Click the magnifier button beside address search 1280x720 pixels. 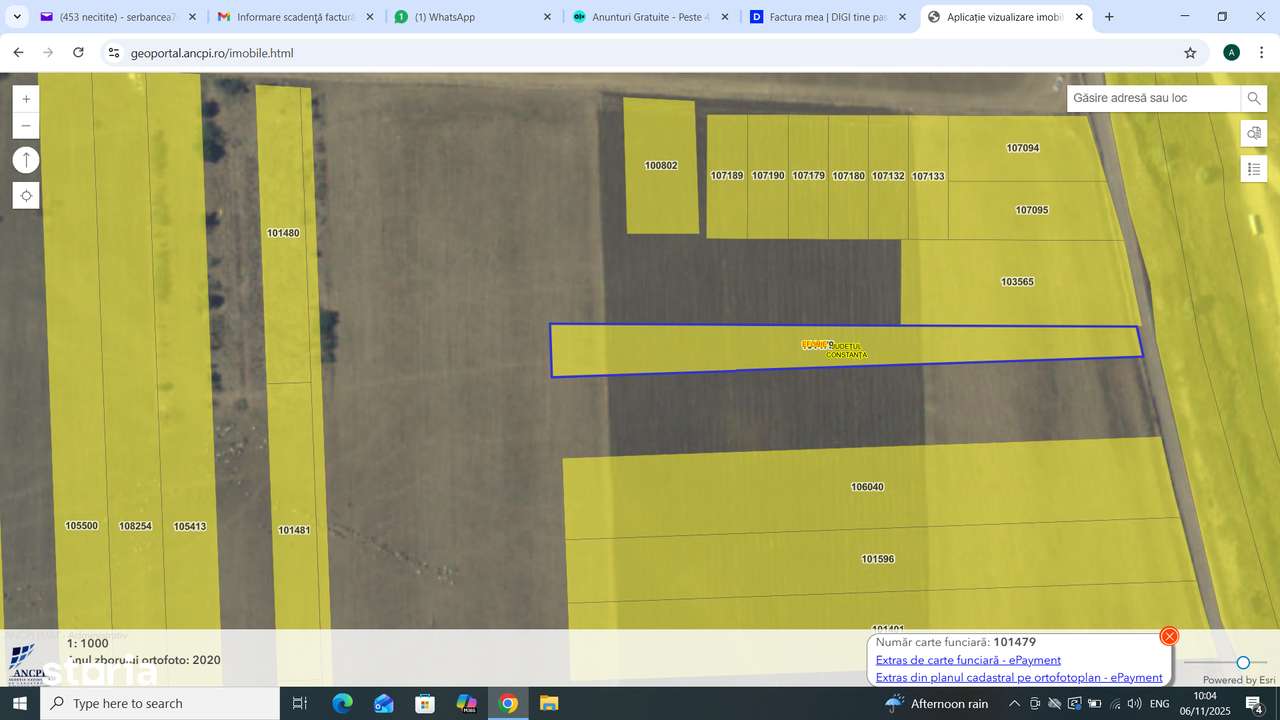click(x=1254, y=99)
